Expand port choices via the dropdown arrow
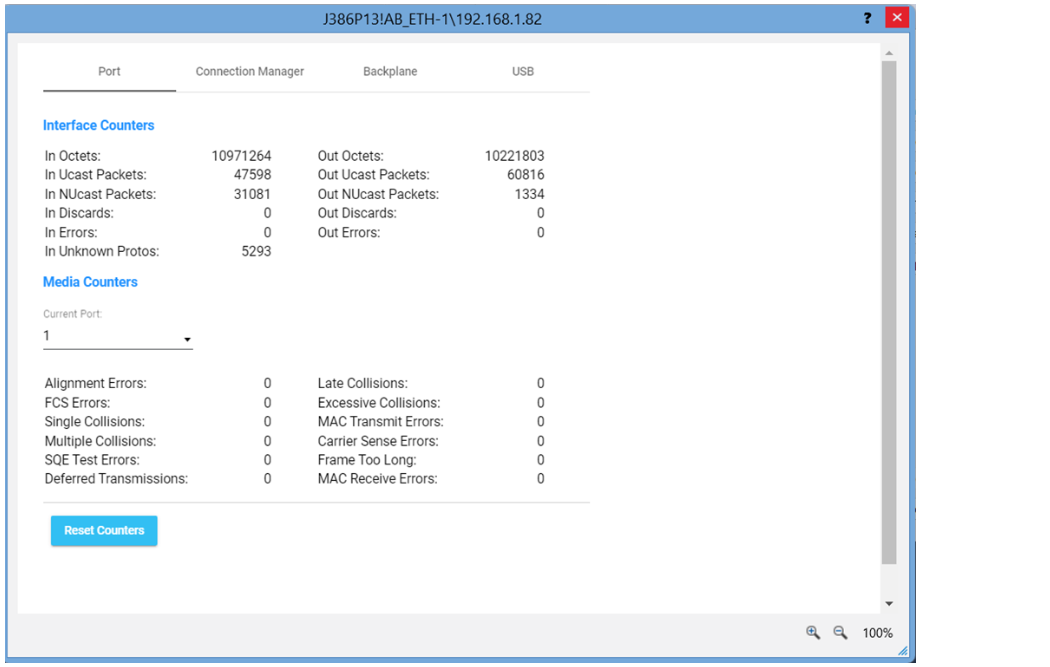This screenshot has height=667, width=1050. click(x=186, y=340)
